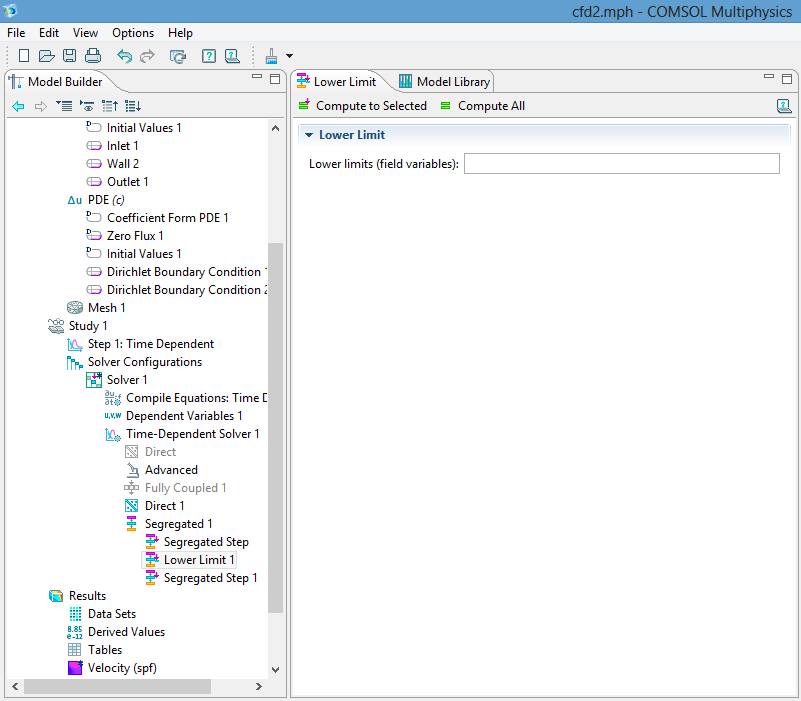The width and height of the screenshot is (801, 701).
Task: Go back with the Model Builder left arrow
Action: (x=18, y=106)
